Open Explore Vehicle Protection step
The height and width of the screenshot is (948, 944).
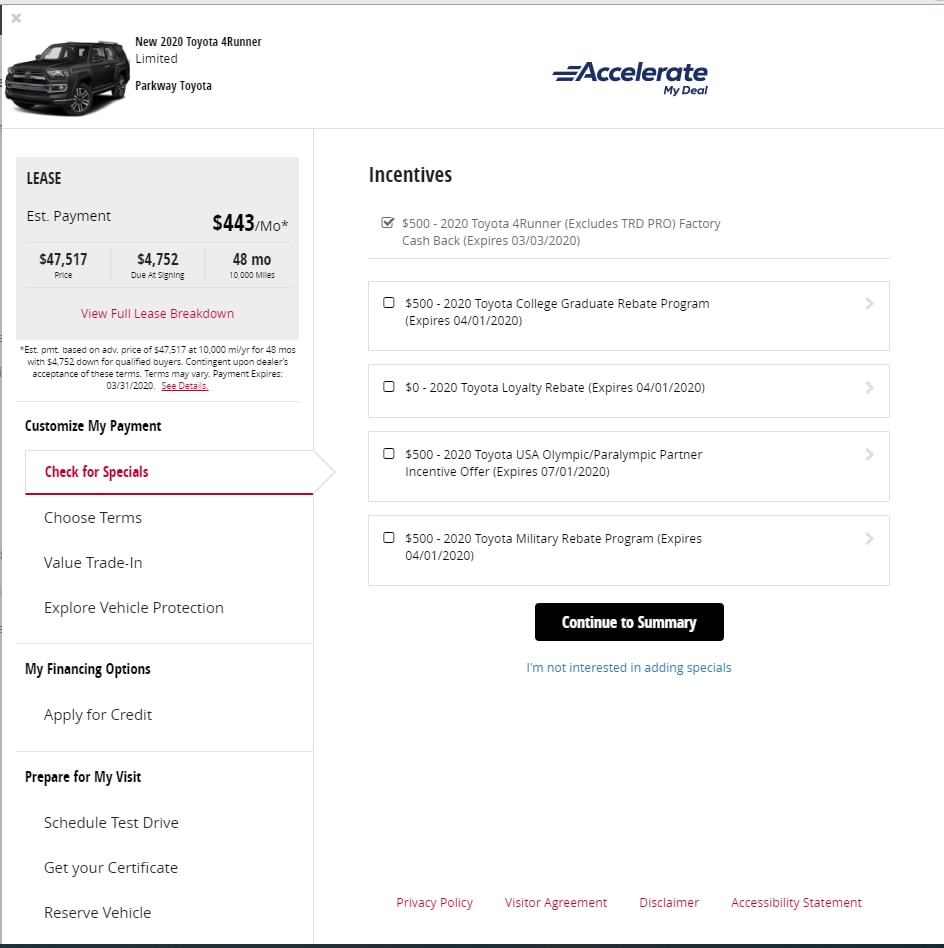(x=134, y=608)
